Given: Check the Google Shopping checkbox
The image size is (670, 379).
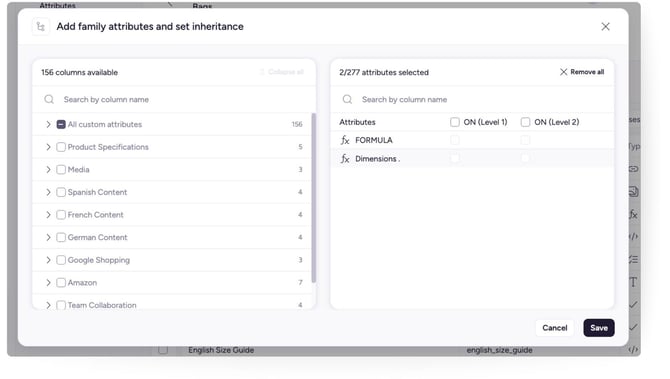Looking at the screenshot, I should [61, 260].
